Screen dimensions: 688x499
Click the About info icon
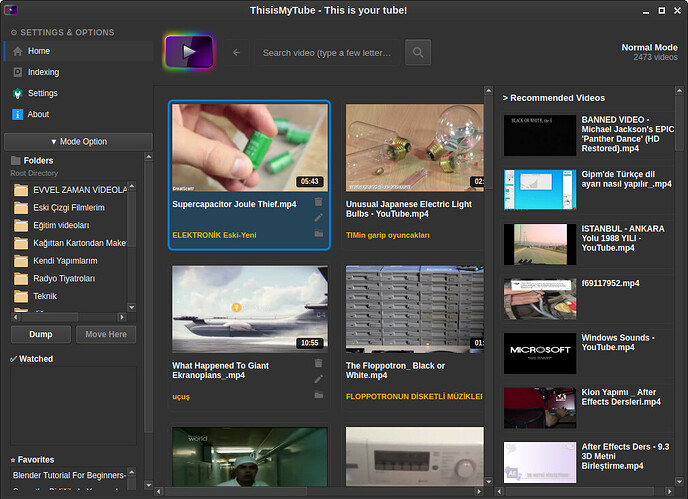coord(18,114)
